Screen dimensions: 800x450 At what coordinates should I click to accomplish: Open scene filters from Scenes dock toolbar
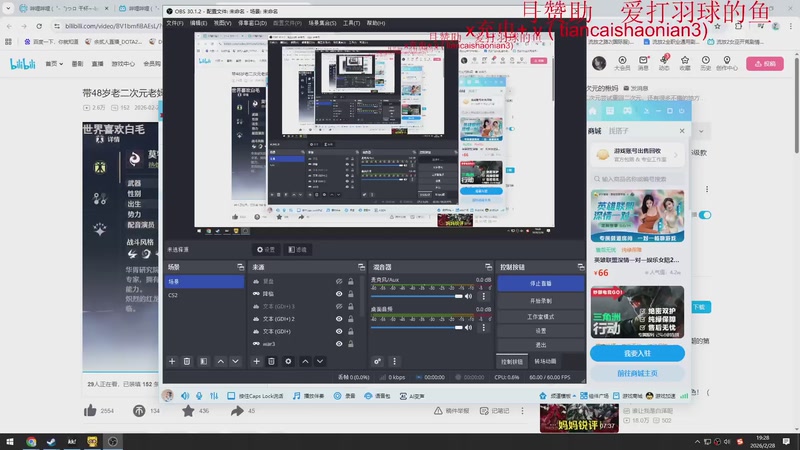tap(204, 361)
